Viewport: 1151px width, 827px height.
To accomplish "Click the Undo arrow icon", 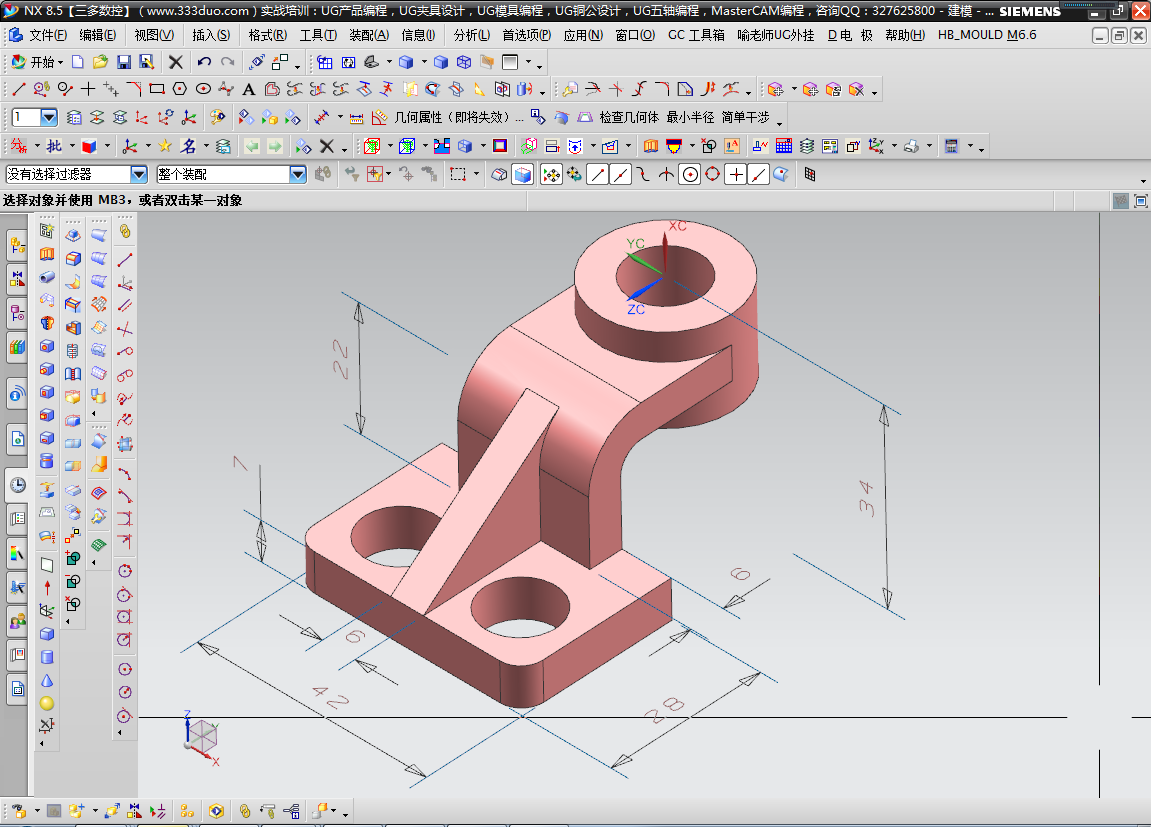I will pyautogui.click(x=204, y=62).
